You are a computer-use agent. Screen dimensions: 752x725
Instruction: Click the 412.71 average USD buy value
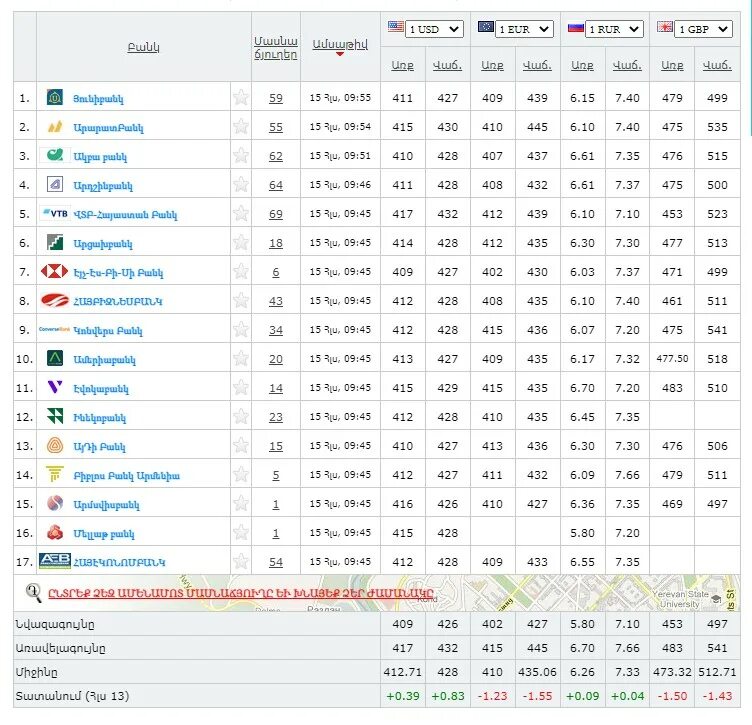click(402, 672)
